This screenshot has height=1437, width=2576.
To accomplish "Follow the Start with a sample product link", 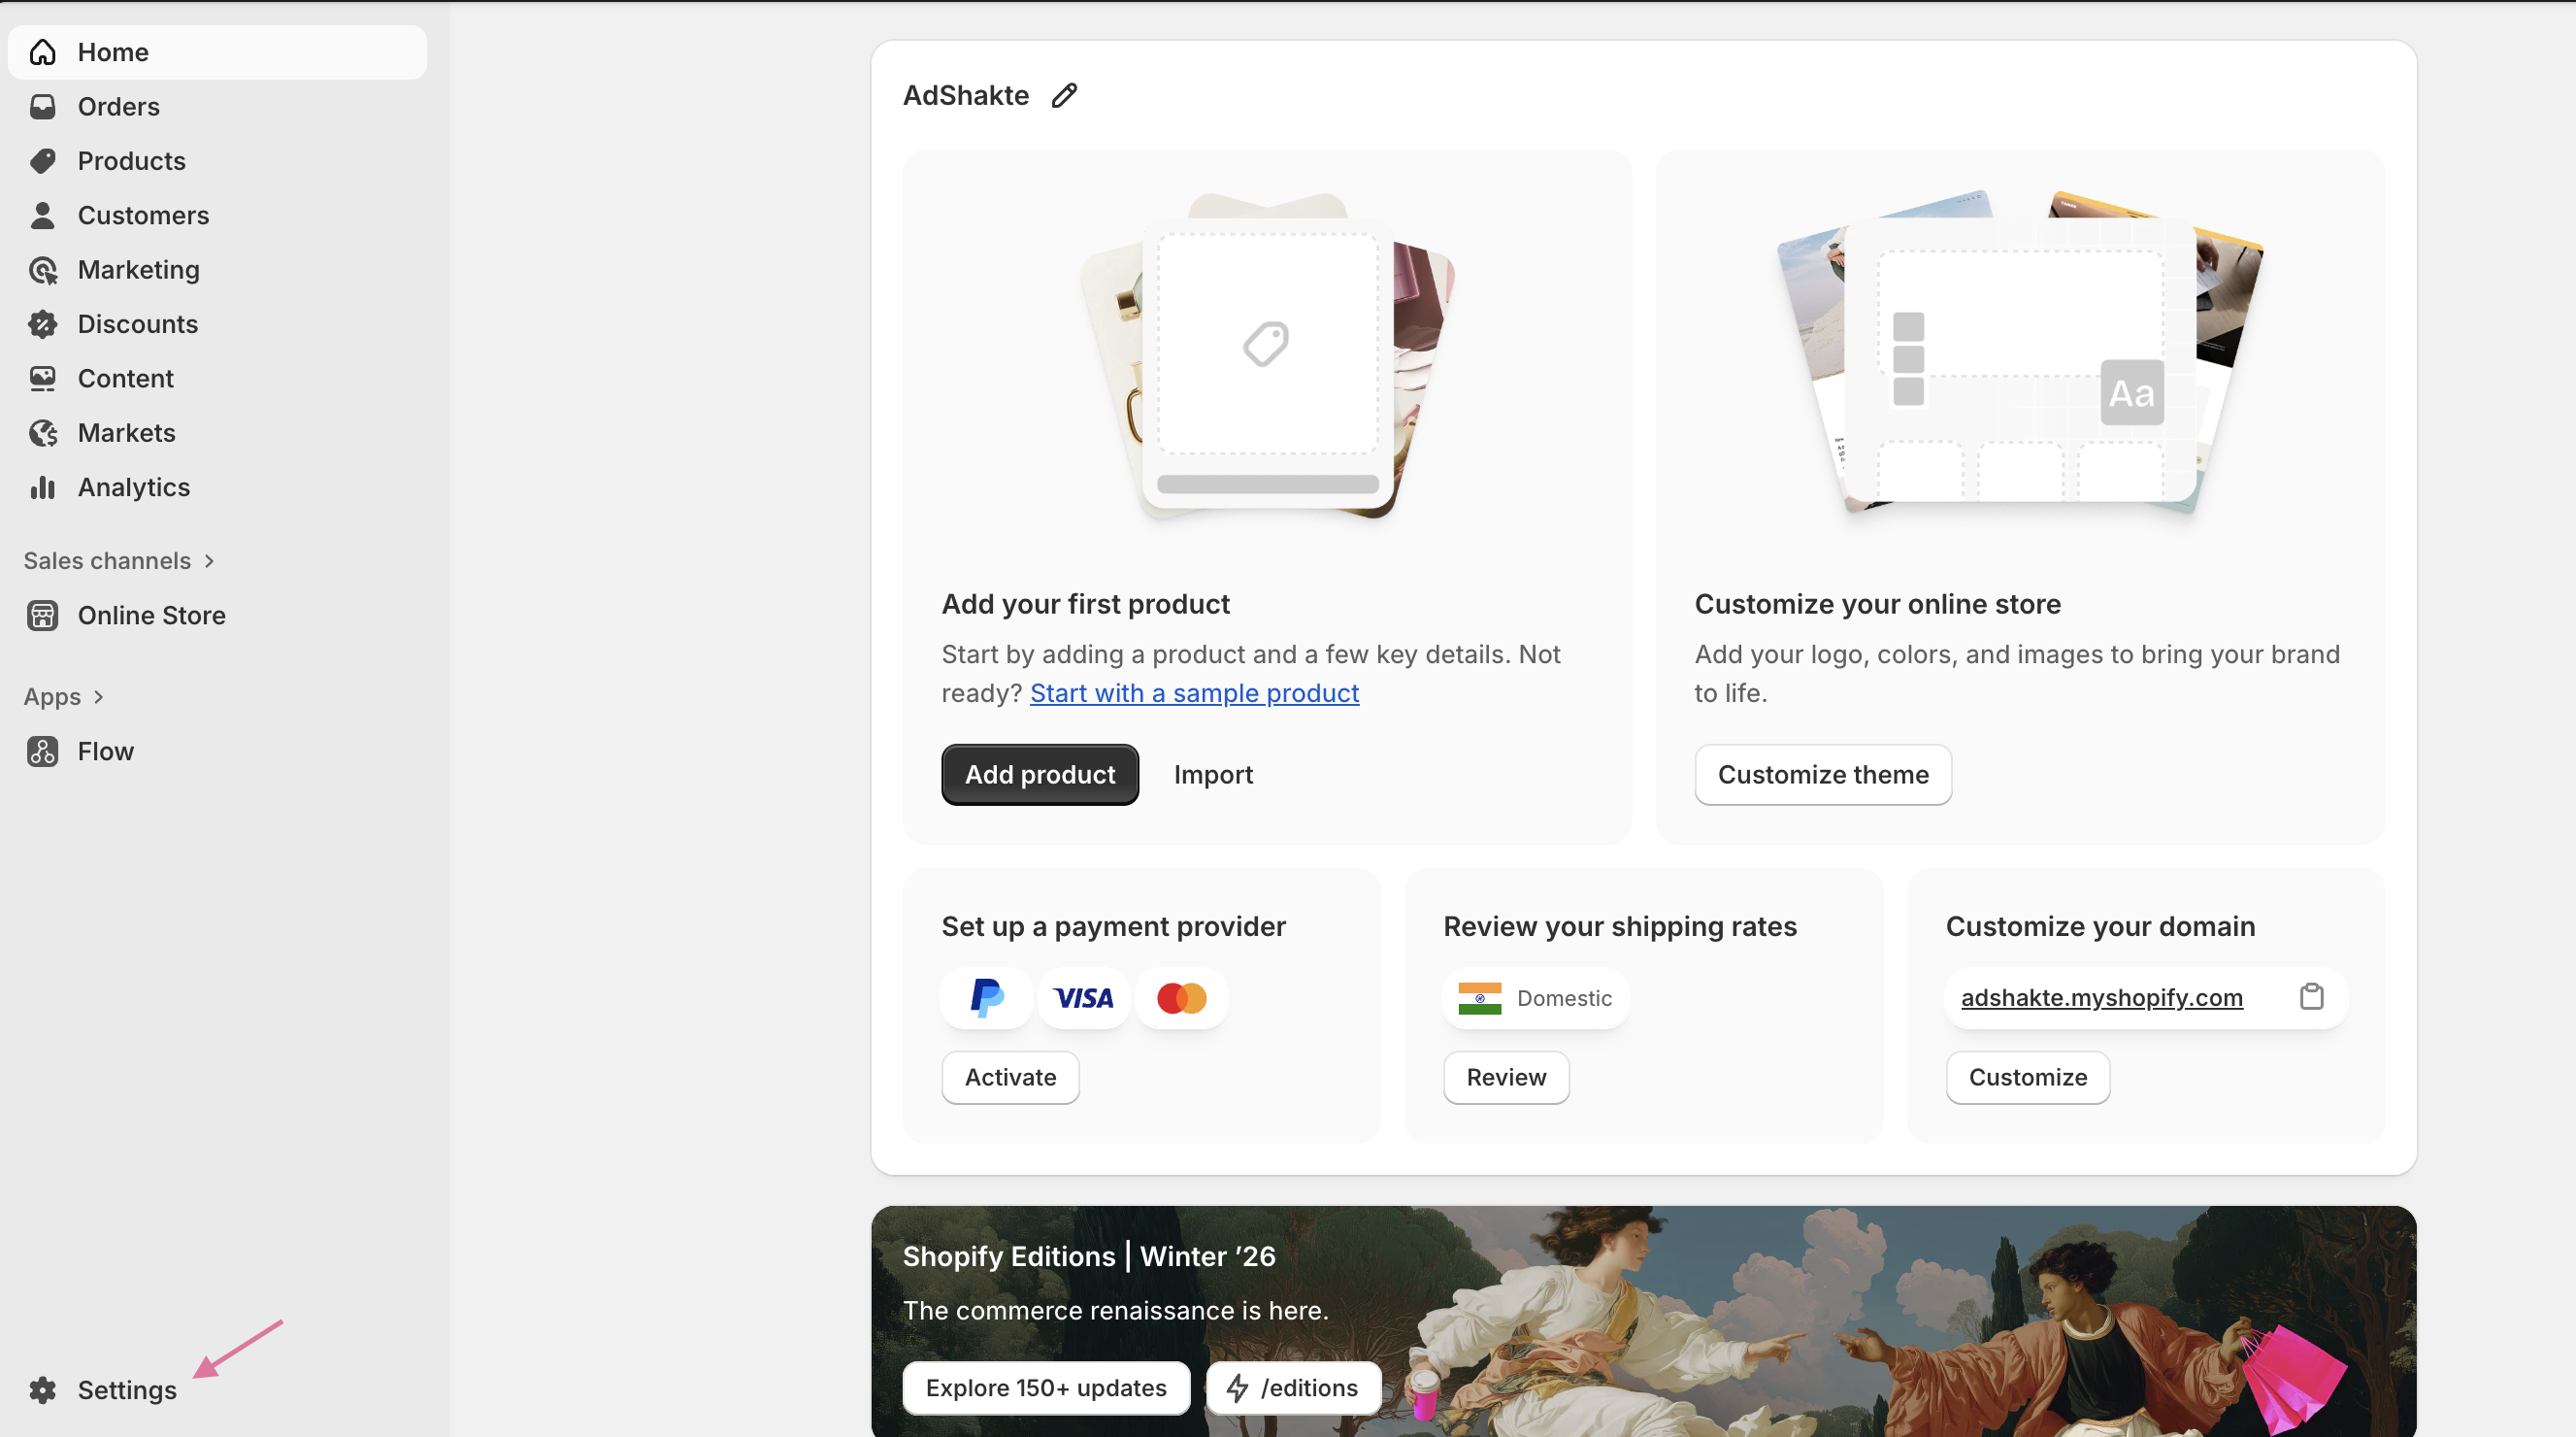I will click(x=1194, y=693).
